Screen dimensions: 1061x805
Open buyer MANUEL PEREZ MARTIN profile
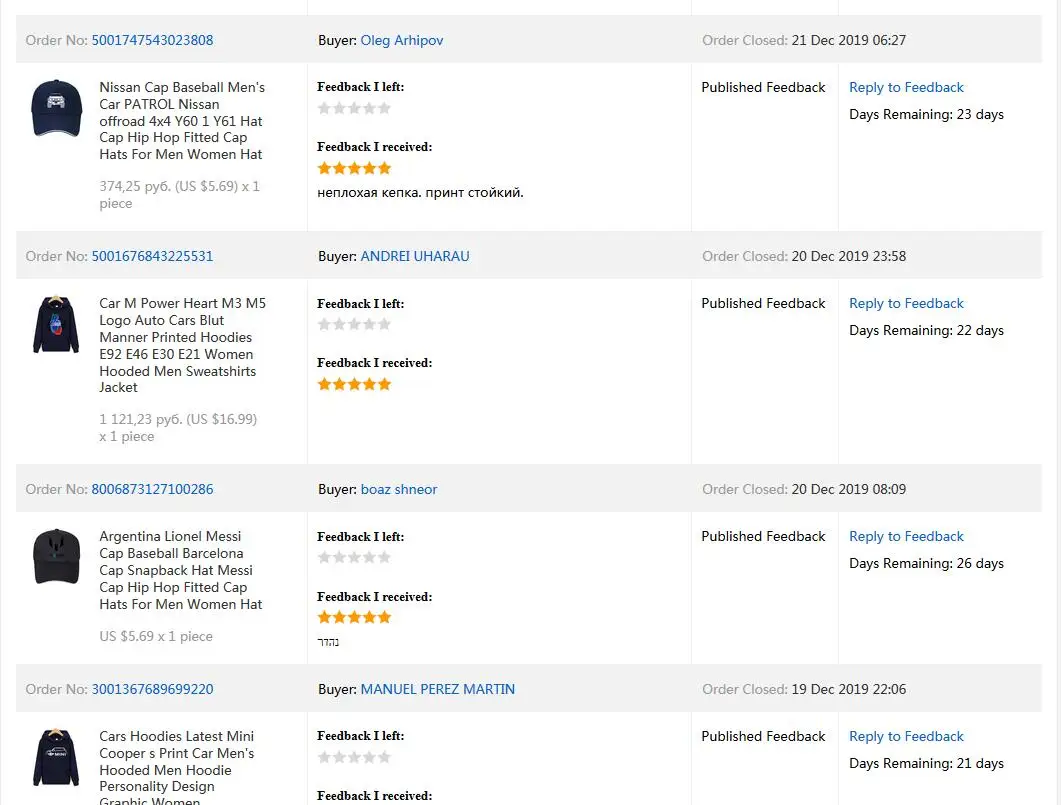(x=437, y=689)
